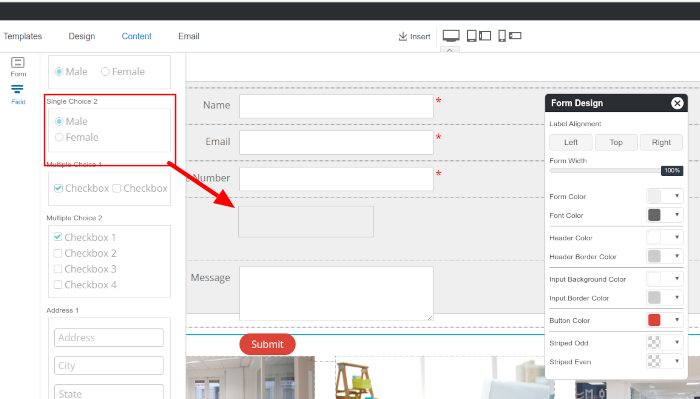
Task: Switch to desktop preview icon
Action: 451,36
